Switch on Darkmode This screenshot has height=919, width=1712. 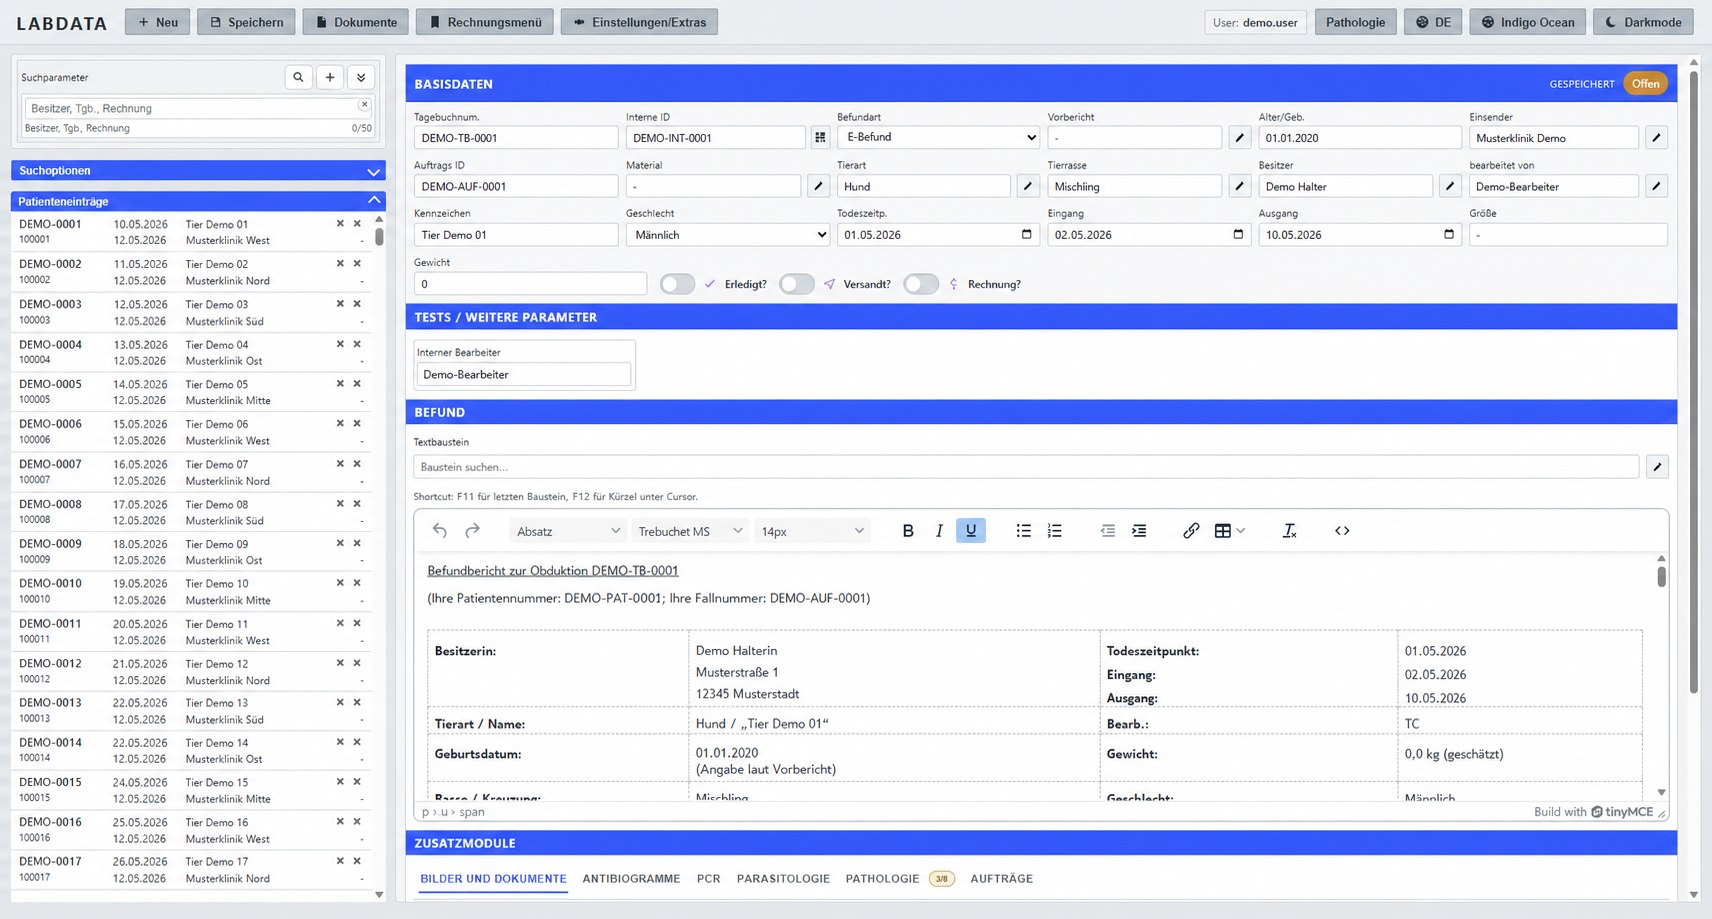coord(1643,22)
